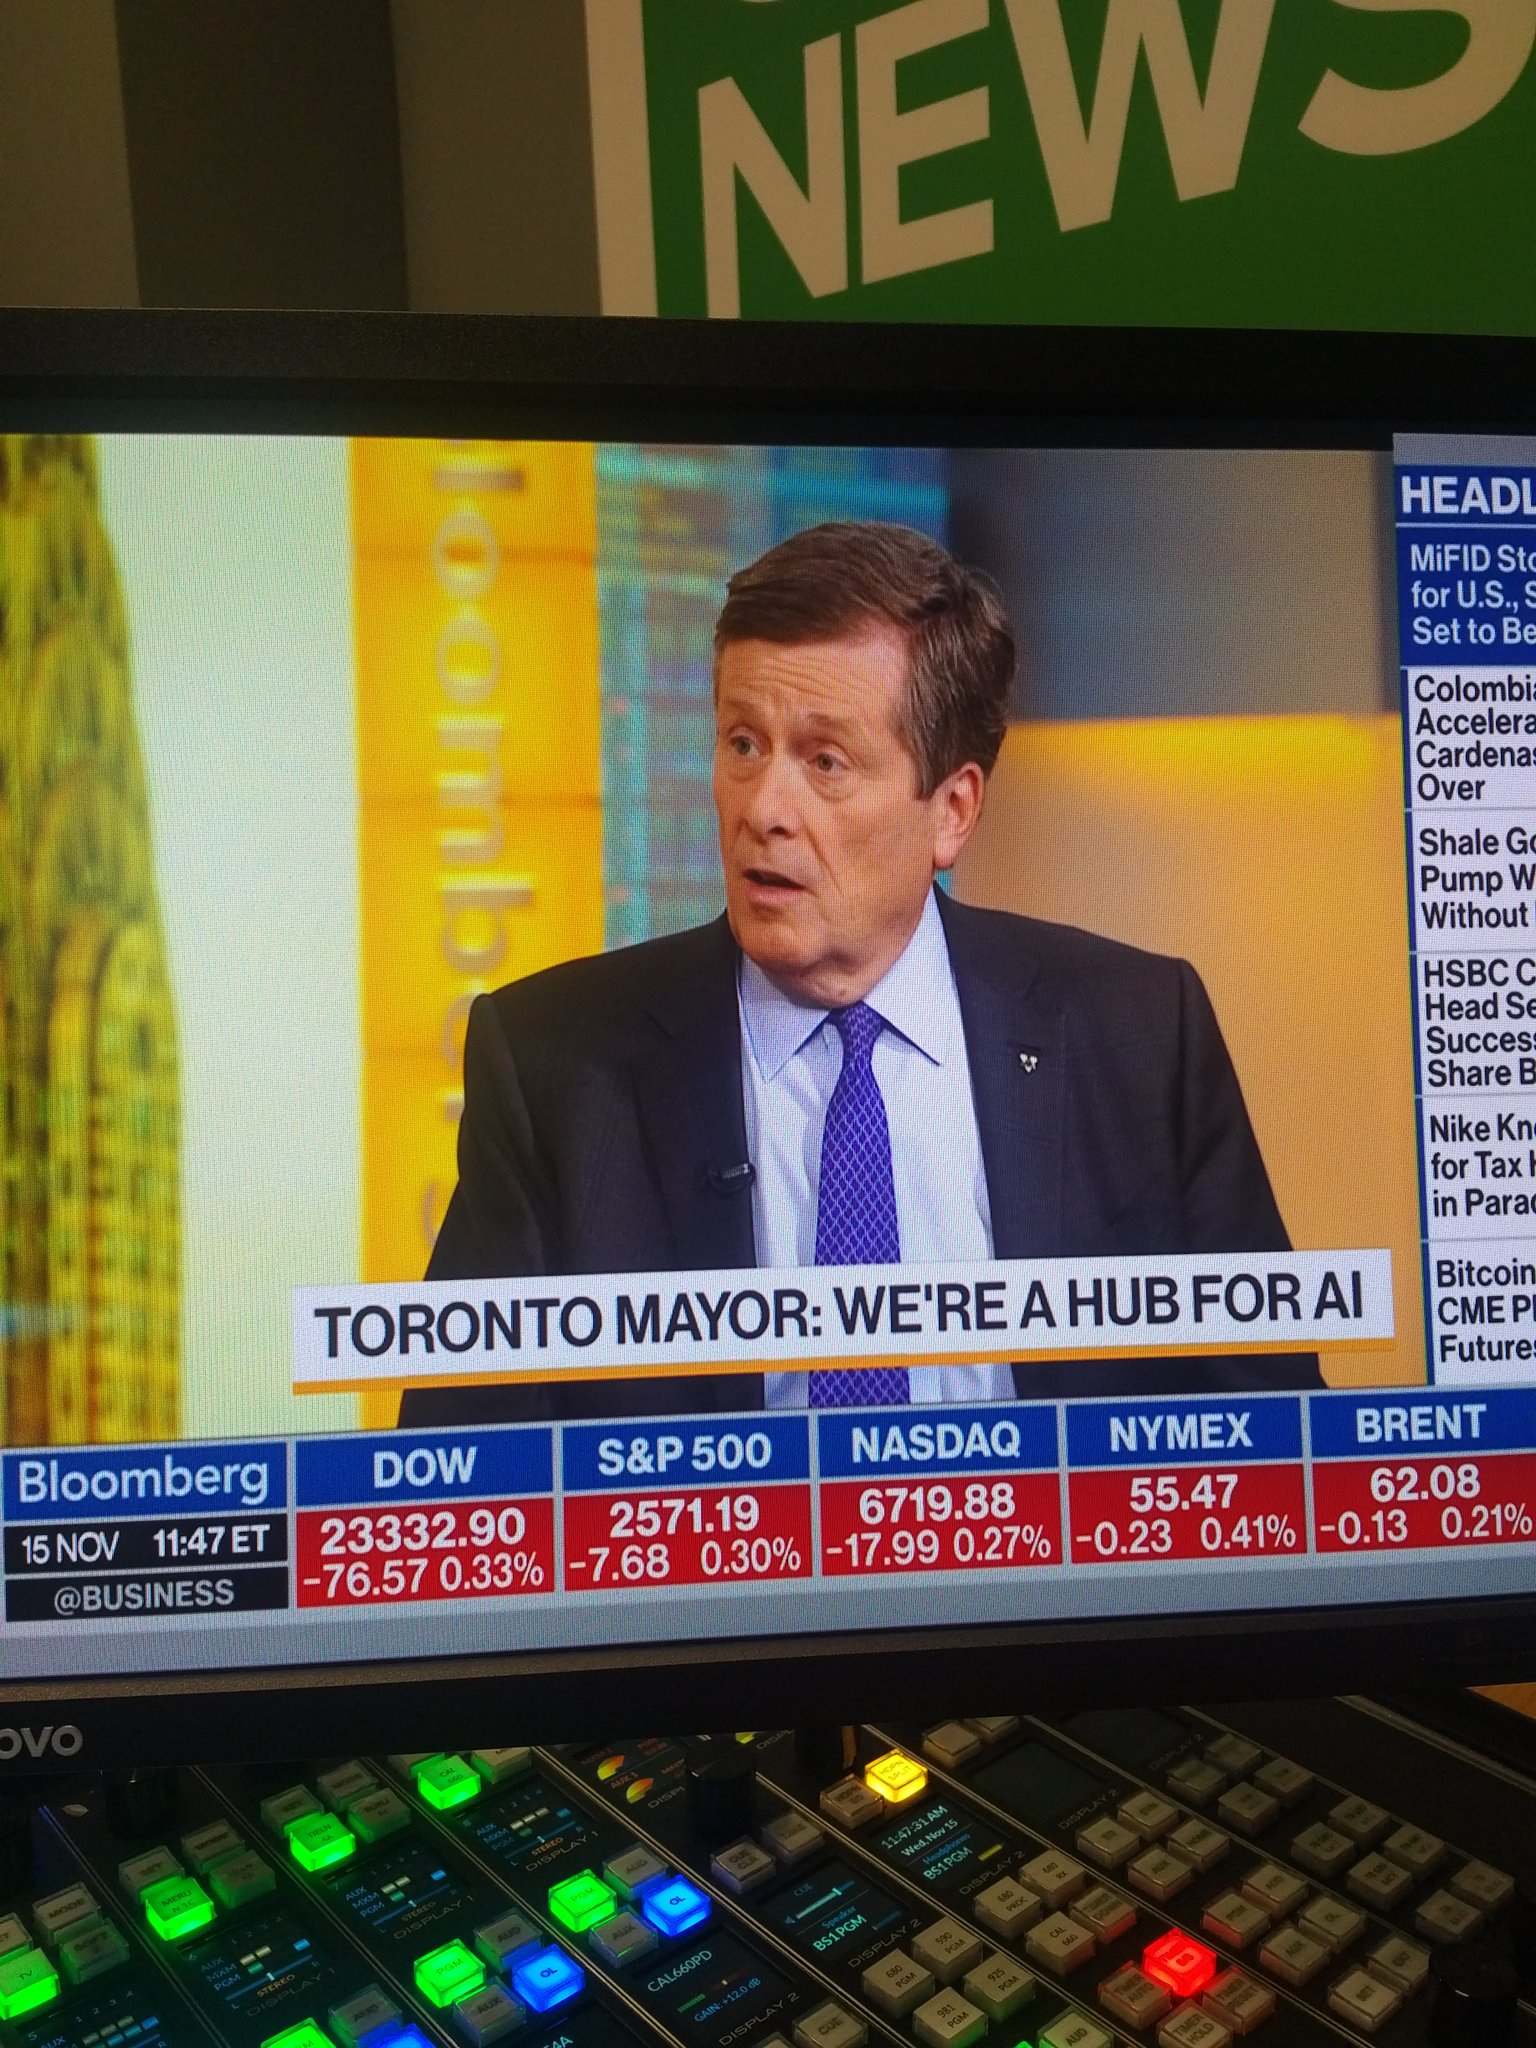This screenshot has height=2048, width=1536.
Task: Open the Colombia headline item
Action: point(1472,738)
